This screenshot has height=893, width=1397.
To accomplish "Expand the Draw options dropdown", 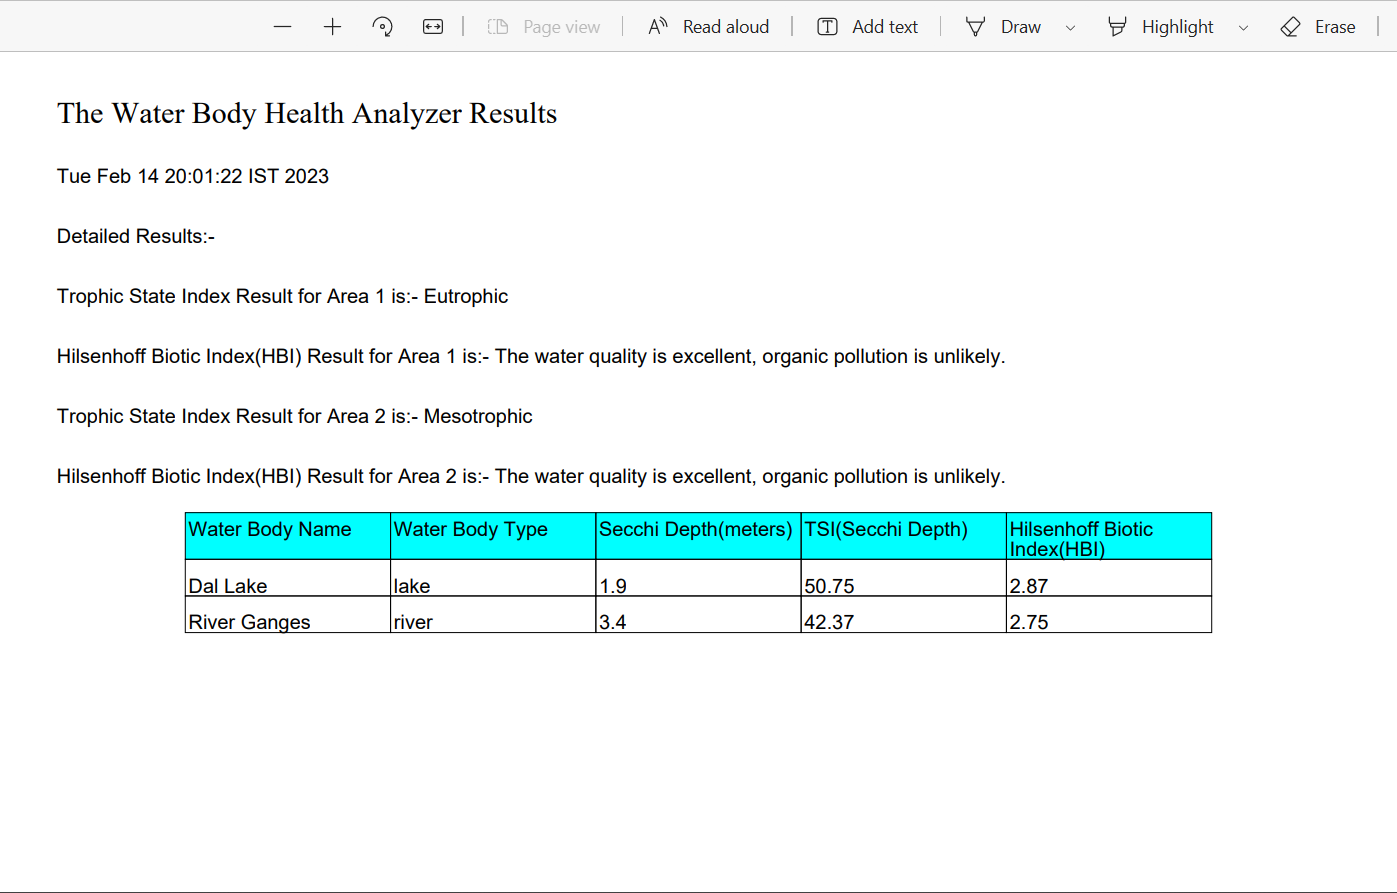I will [1070, 27].
